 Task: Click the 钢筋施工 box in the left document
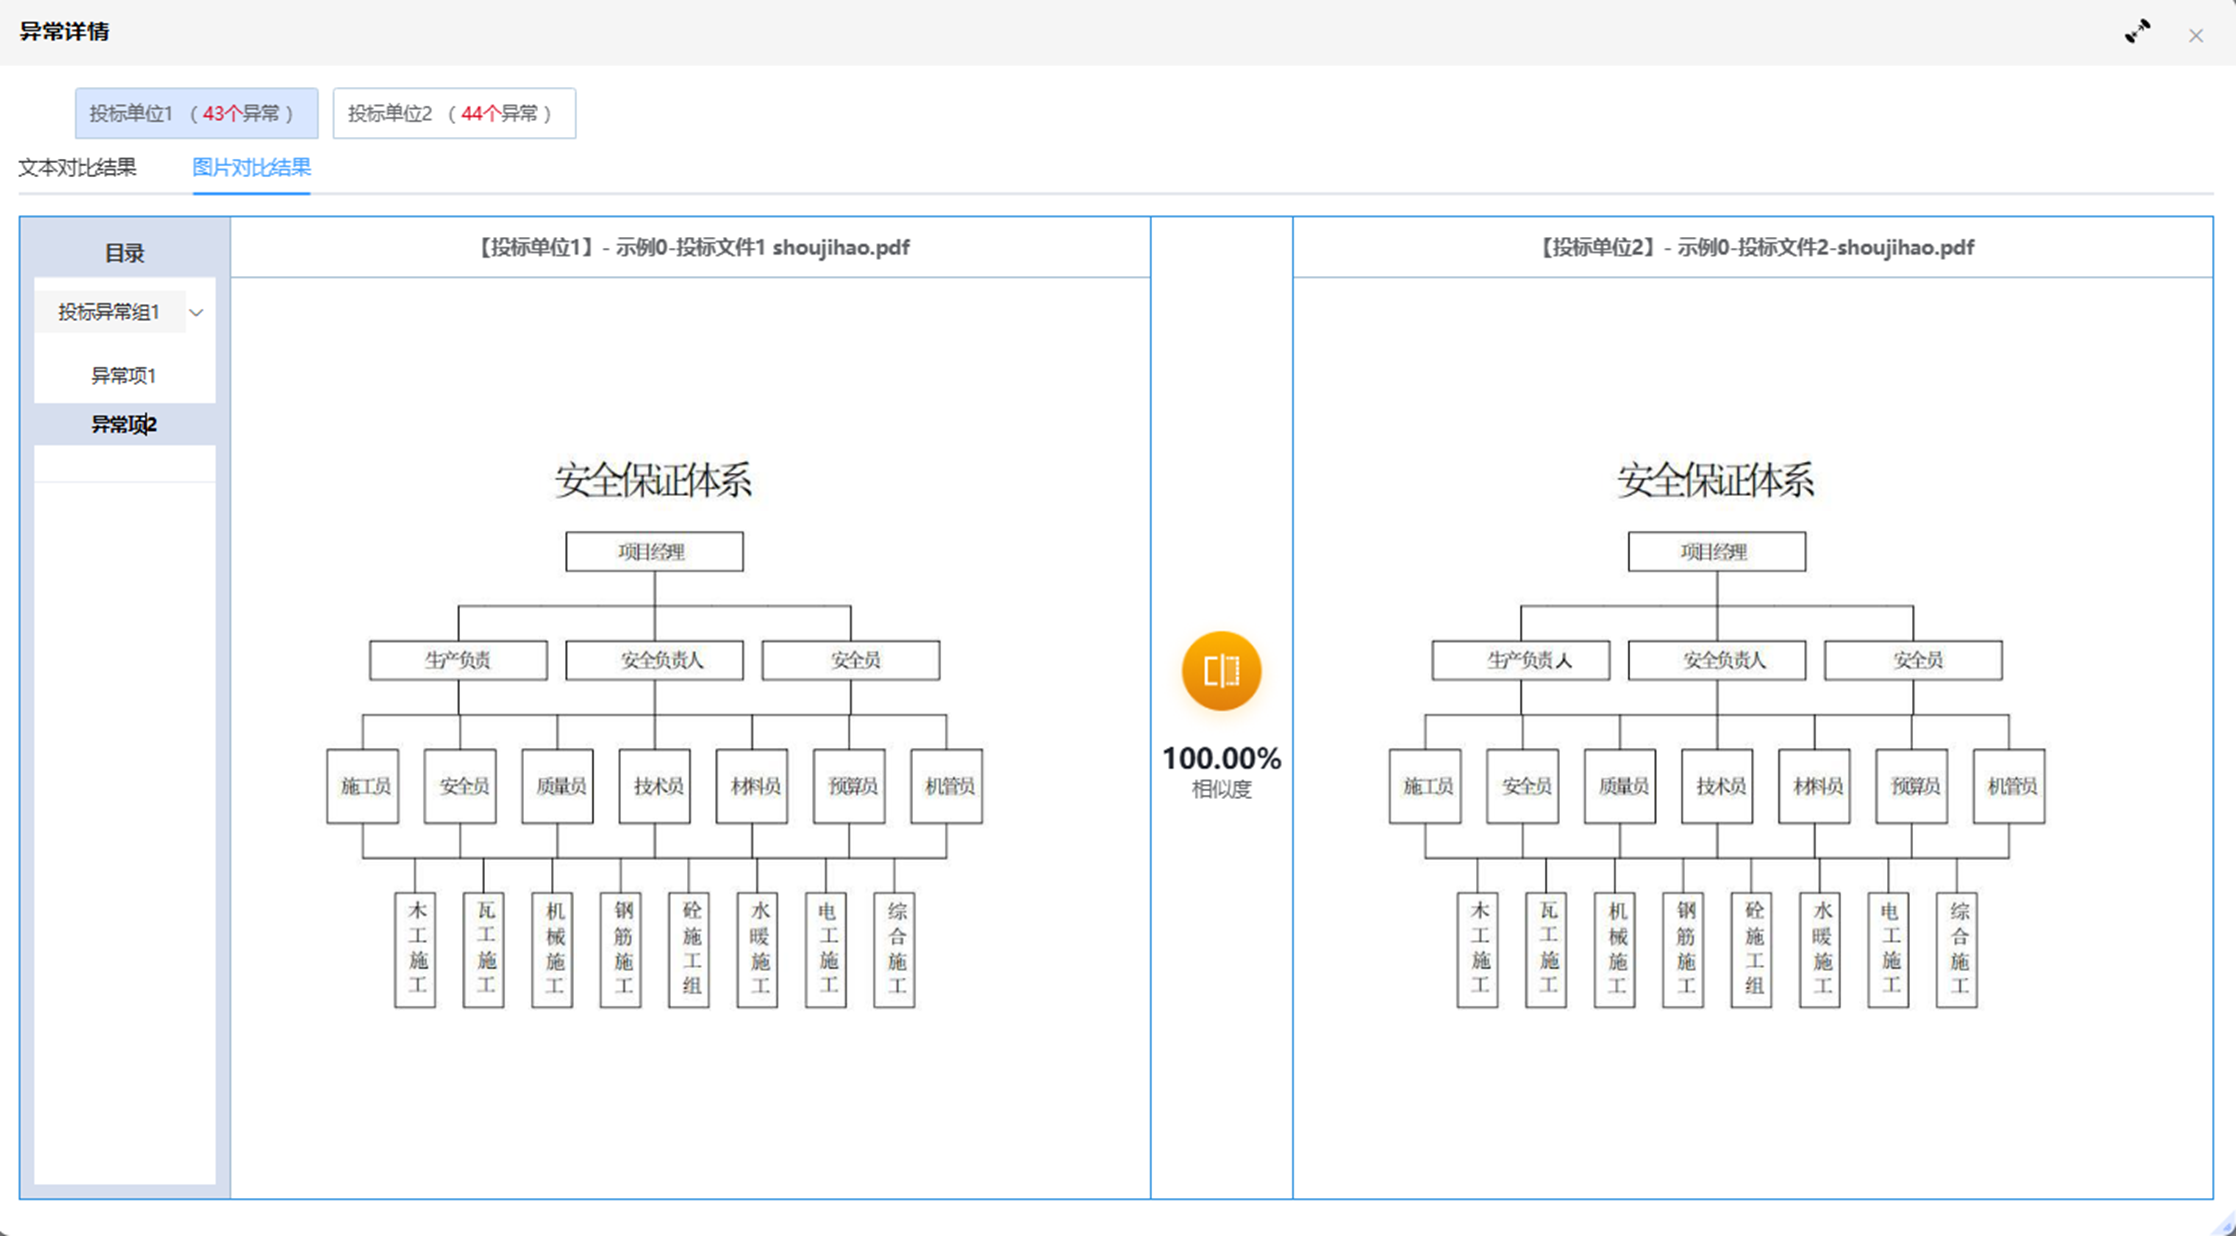pos(621,950)
